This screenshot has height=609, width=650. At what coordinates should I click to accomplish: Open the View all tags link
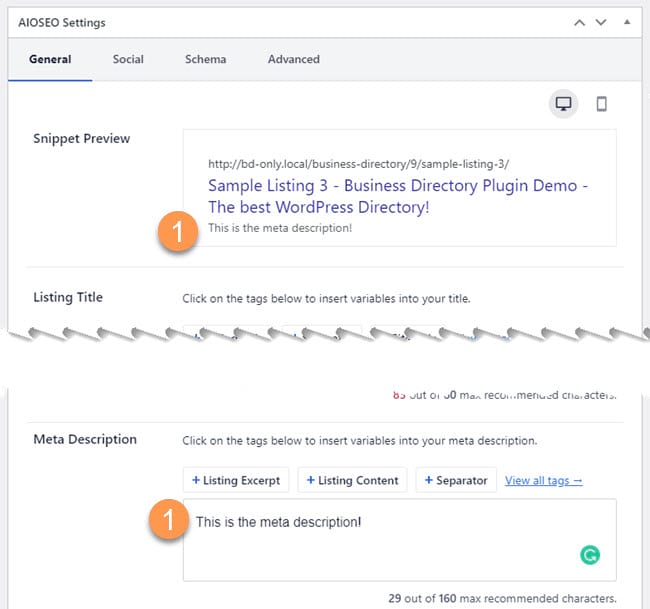tap(543, 480)
